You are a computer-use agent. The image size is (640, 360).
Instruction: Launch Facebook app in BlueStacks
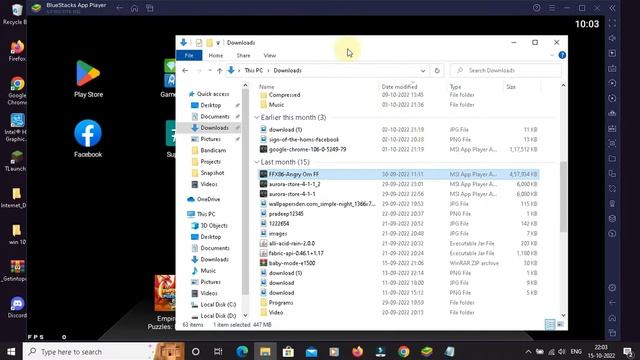88,139
